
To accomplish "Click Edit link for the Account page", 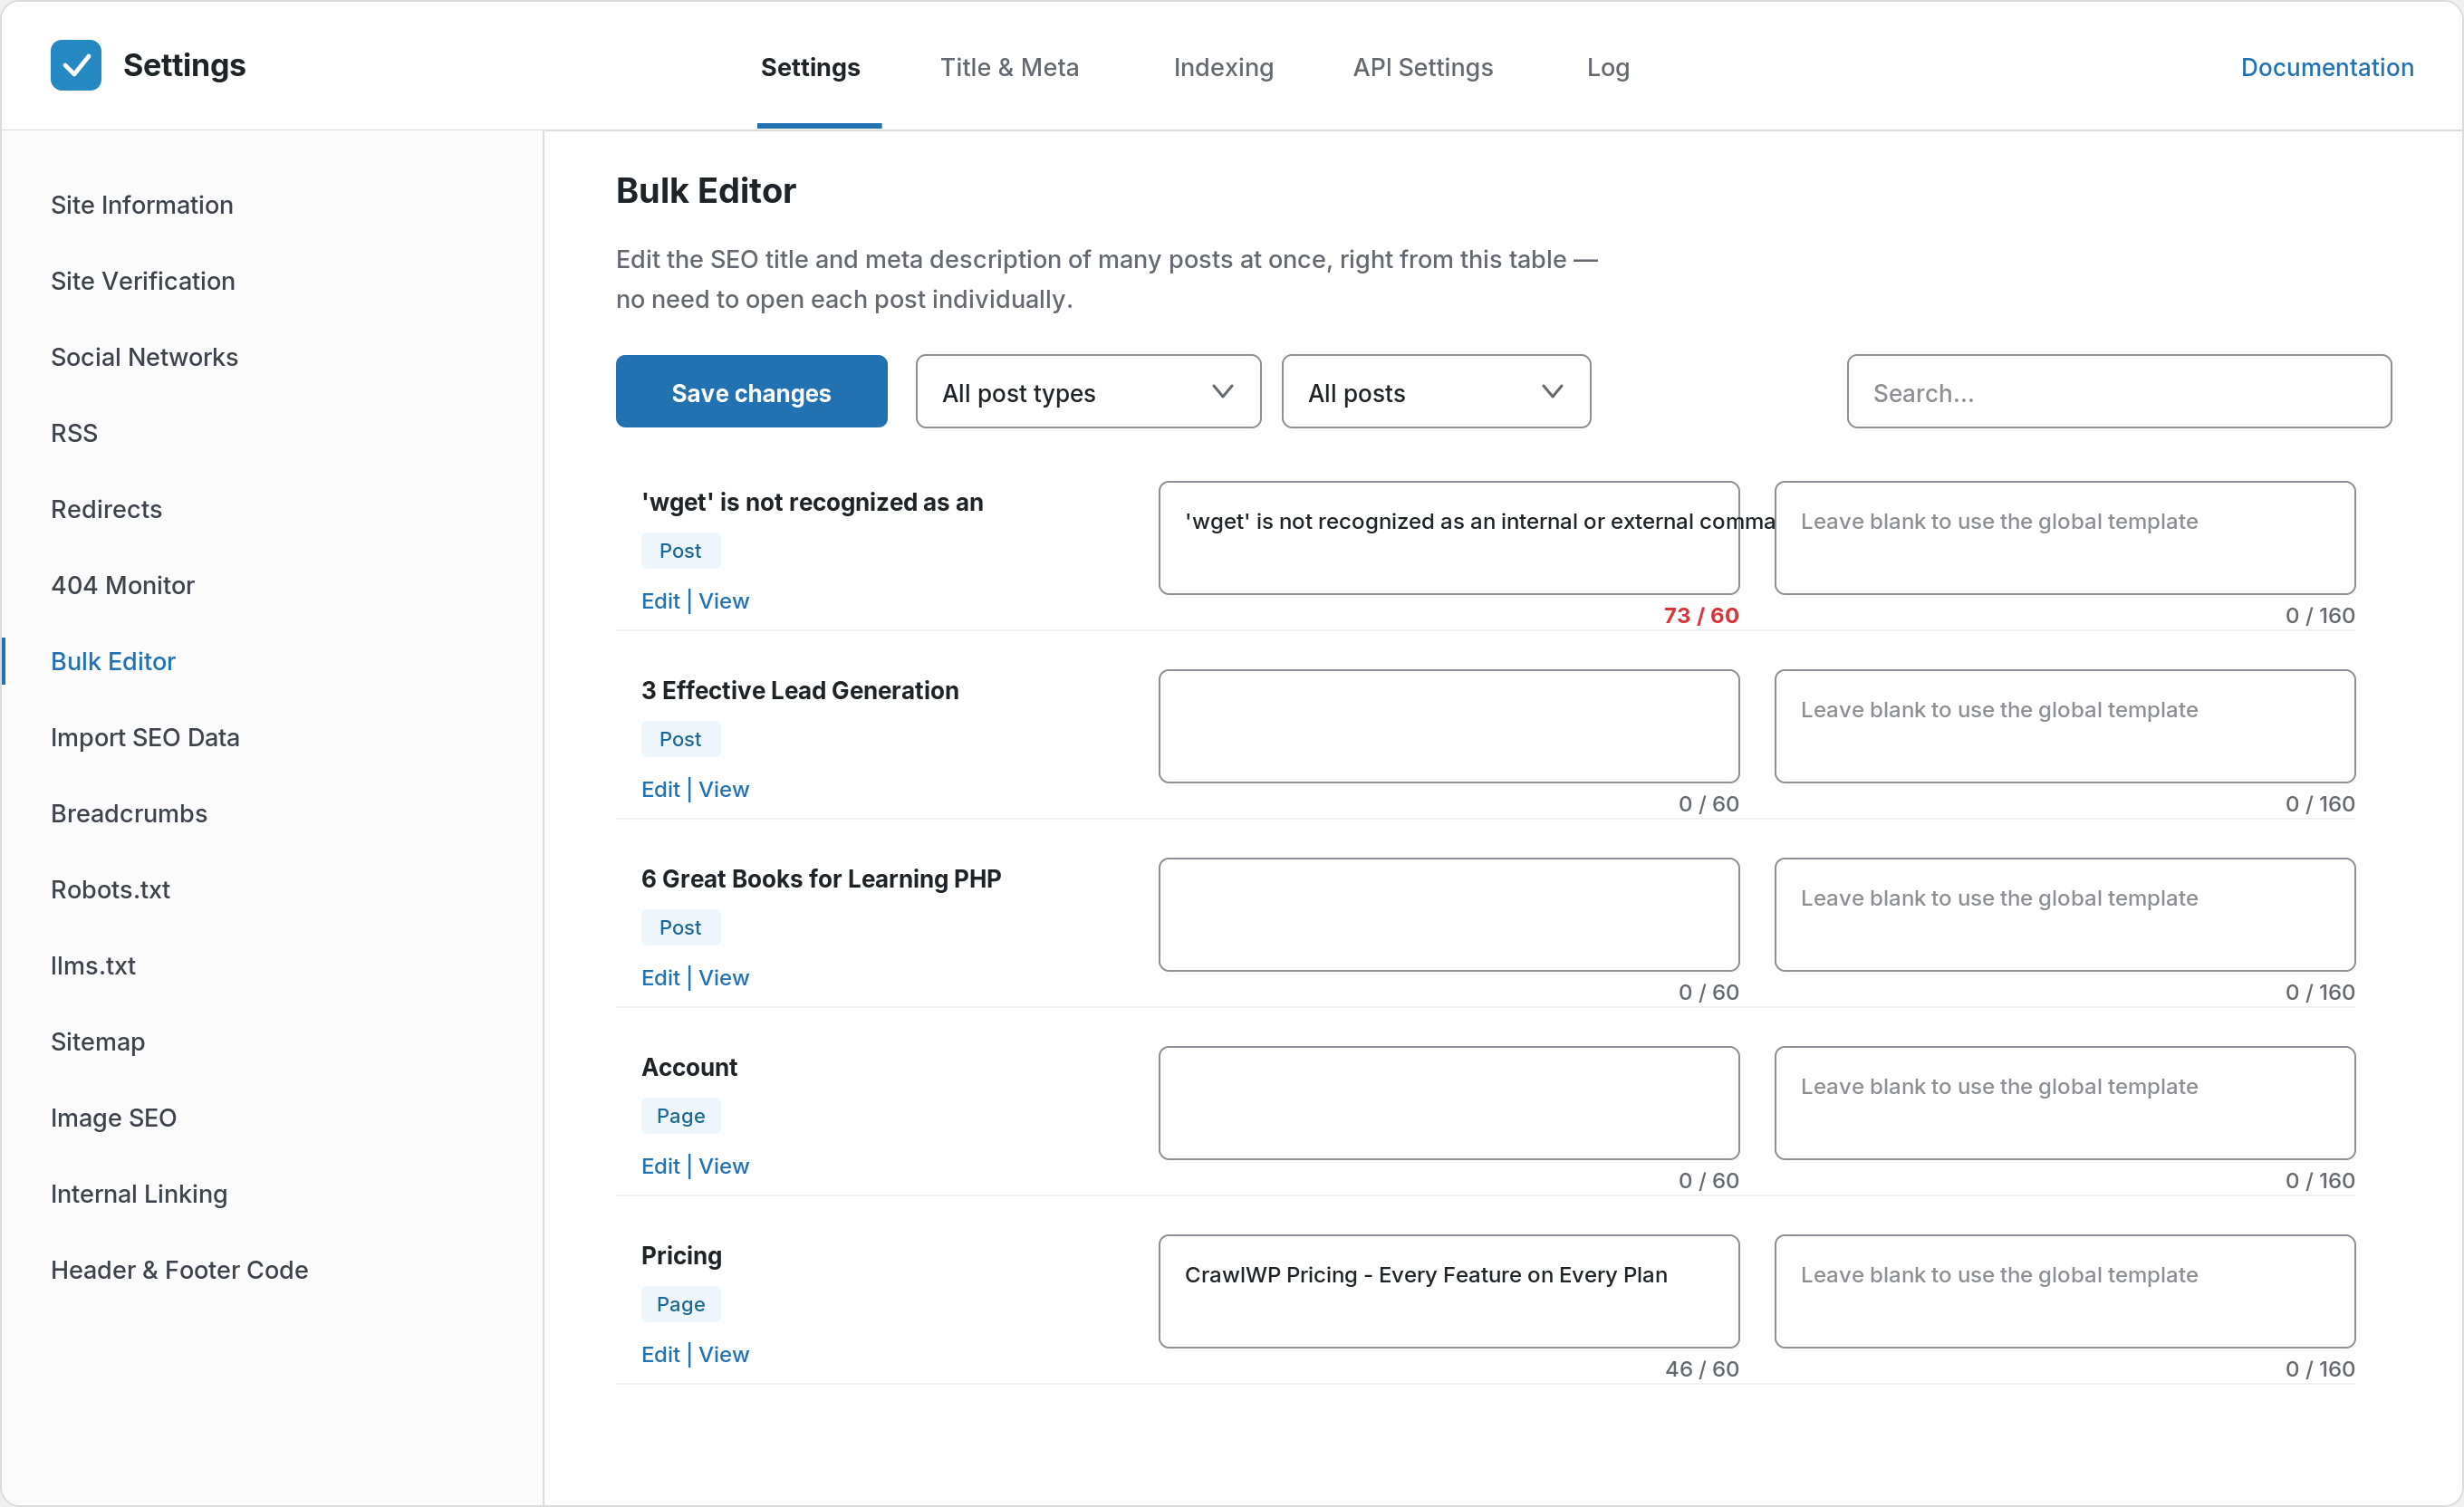I will (x=660, y=1166).
